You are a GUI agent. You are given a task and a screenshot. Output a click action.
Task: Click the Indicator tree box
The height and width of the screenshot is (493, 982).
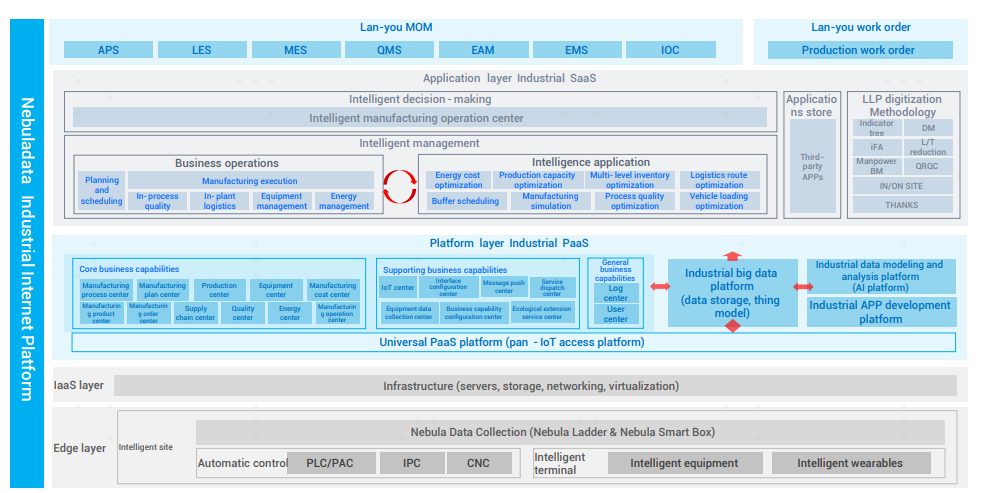point(877,128)
